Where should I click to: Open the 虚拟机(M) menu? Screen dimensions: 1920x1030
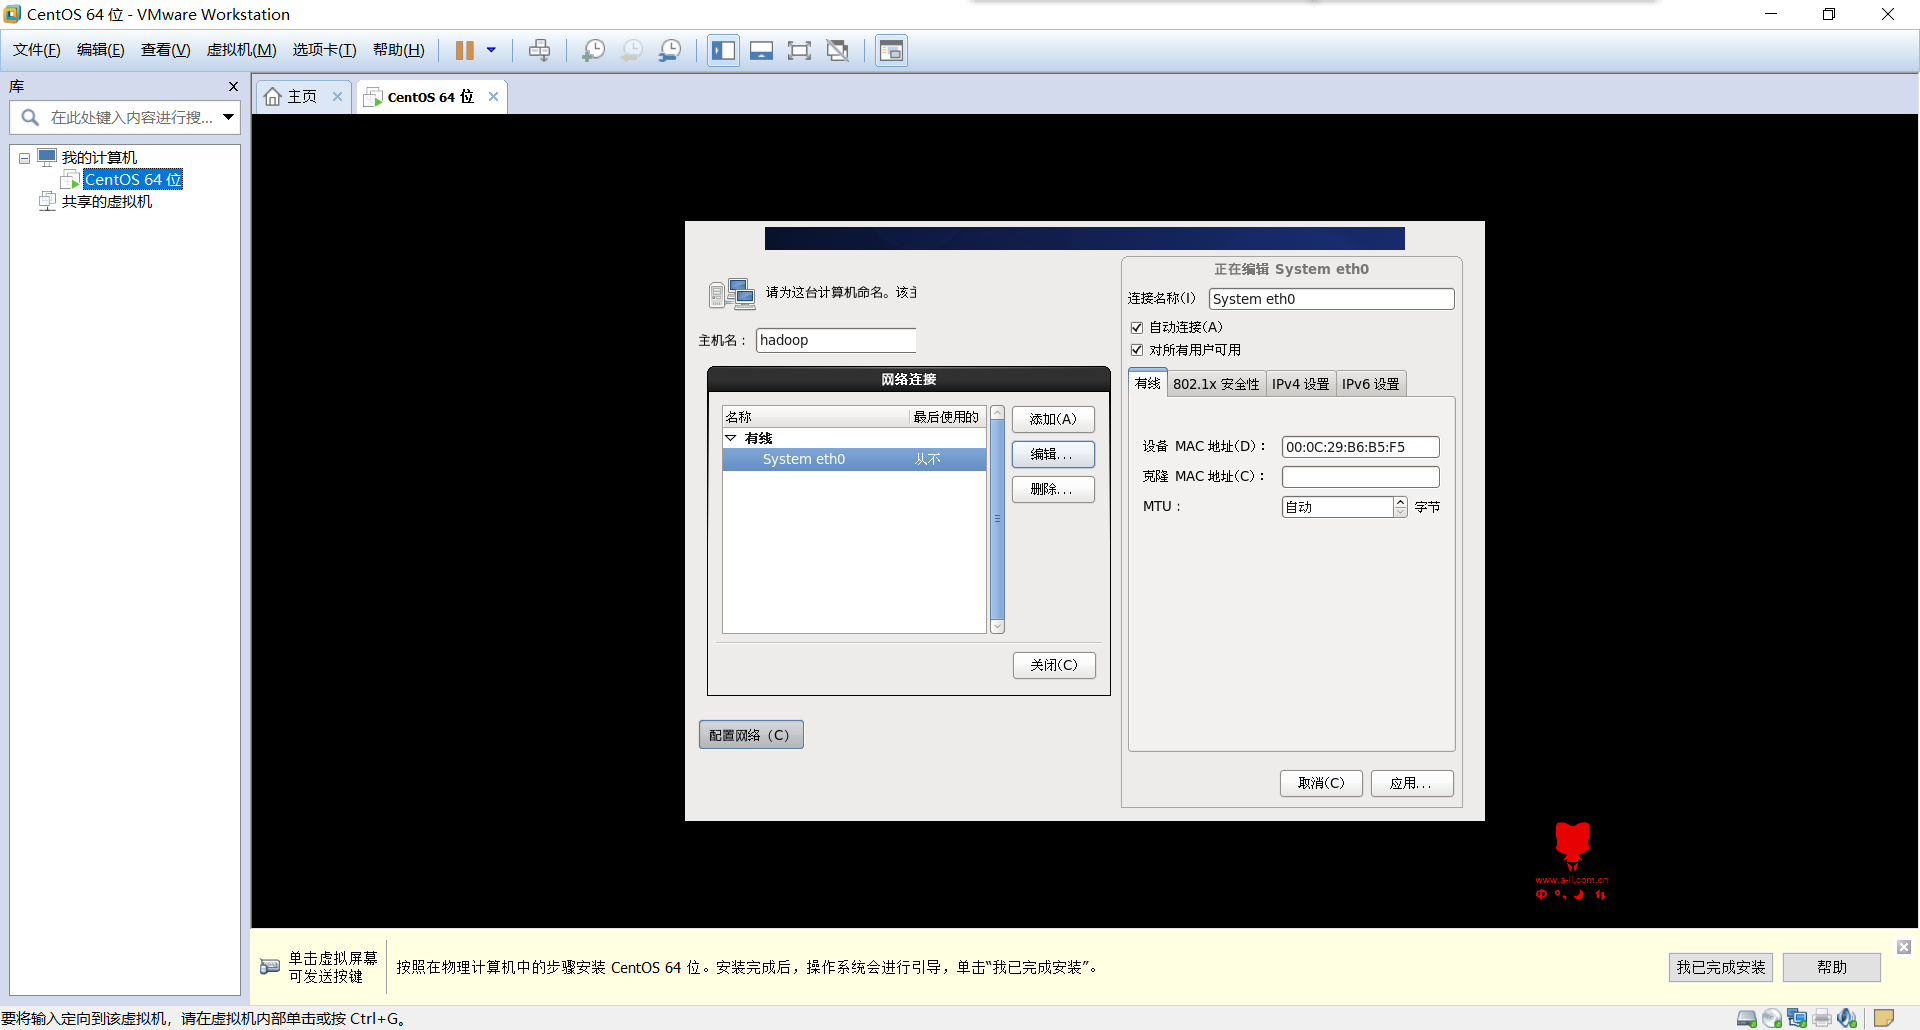coord(241,50)
